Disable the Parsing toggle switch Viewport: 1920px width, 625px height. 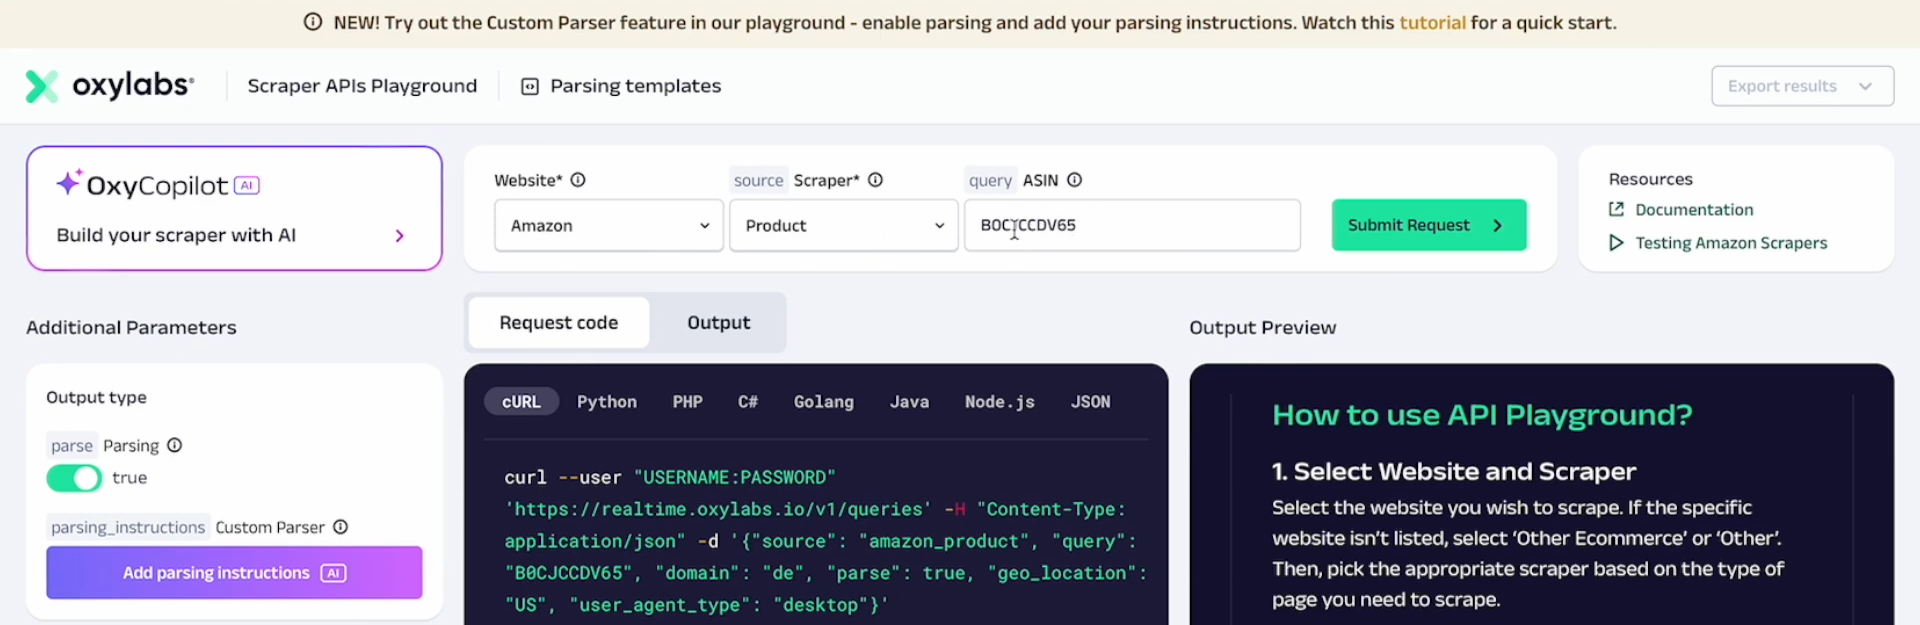(x=74, y=478)
